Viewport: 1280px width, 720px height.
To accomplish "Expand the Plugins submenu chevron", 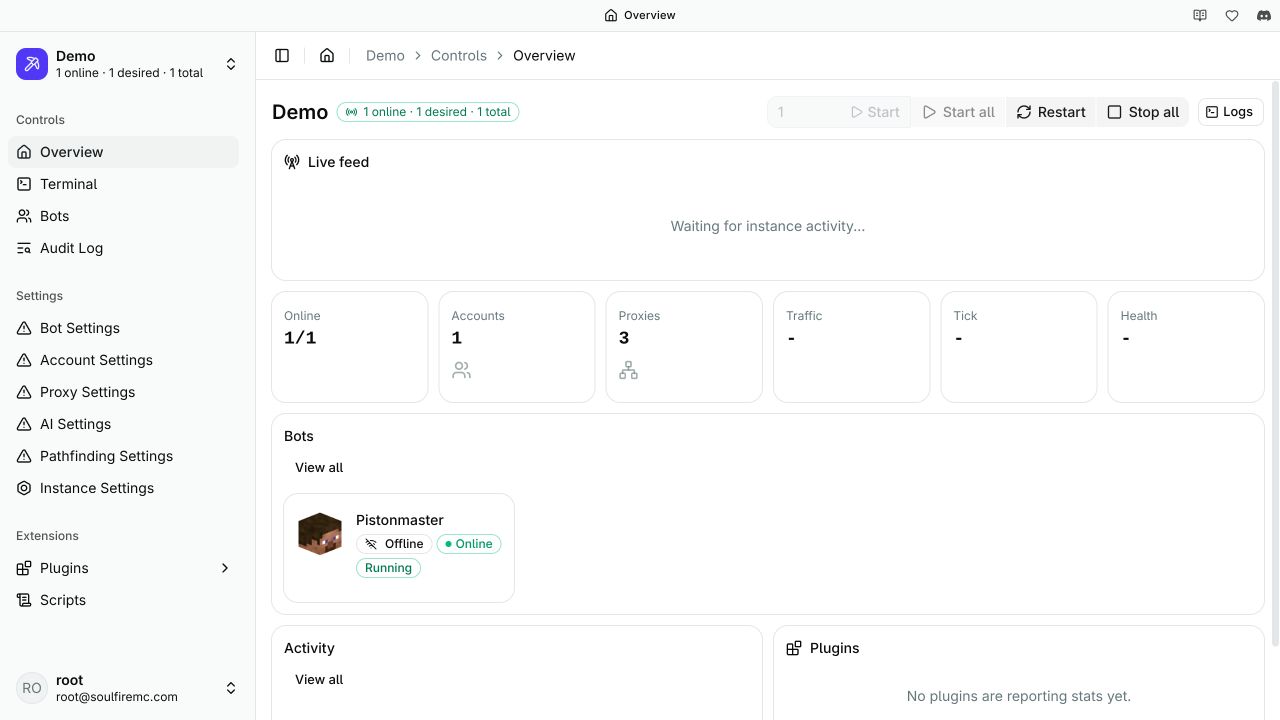I will 225,568.
